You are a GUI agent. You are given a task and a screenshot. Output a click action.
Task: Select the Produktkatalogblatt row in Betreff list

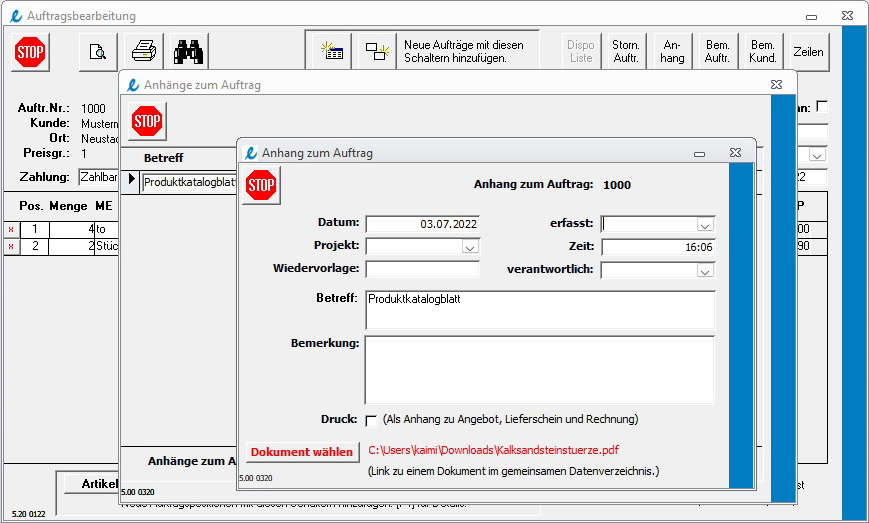pos(188,182)
